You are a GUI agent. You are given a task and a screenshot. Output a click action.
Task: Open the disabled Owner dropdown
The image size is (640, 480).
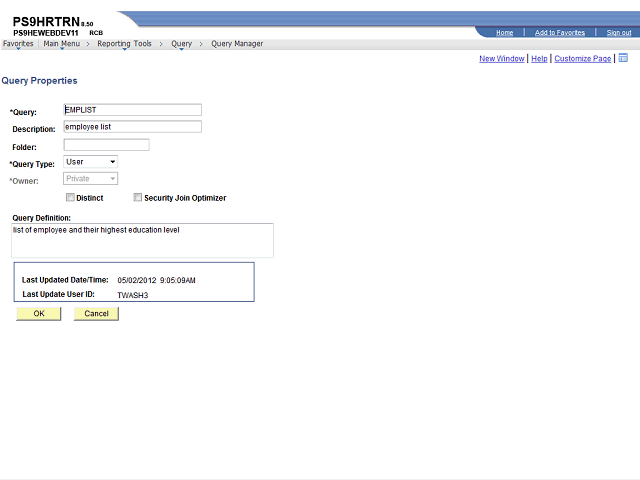coord(91,179)
